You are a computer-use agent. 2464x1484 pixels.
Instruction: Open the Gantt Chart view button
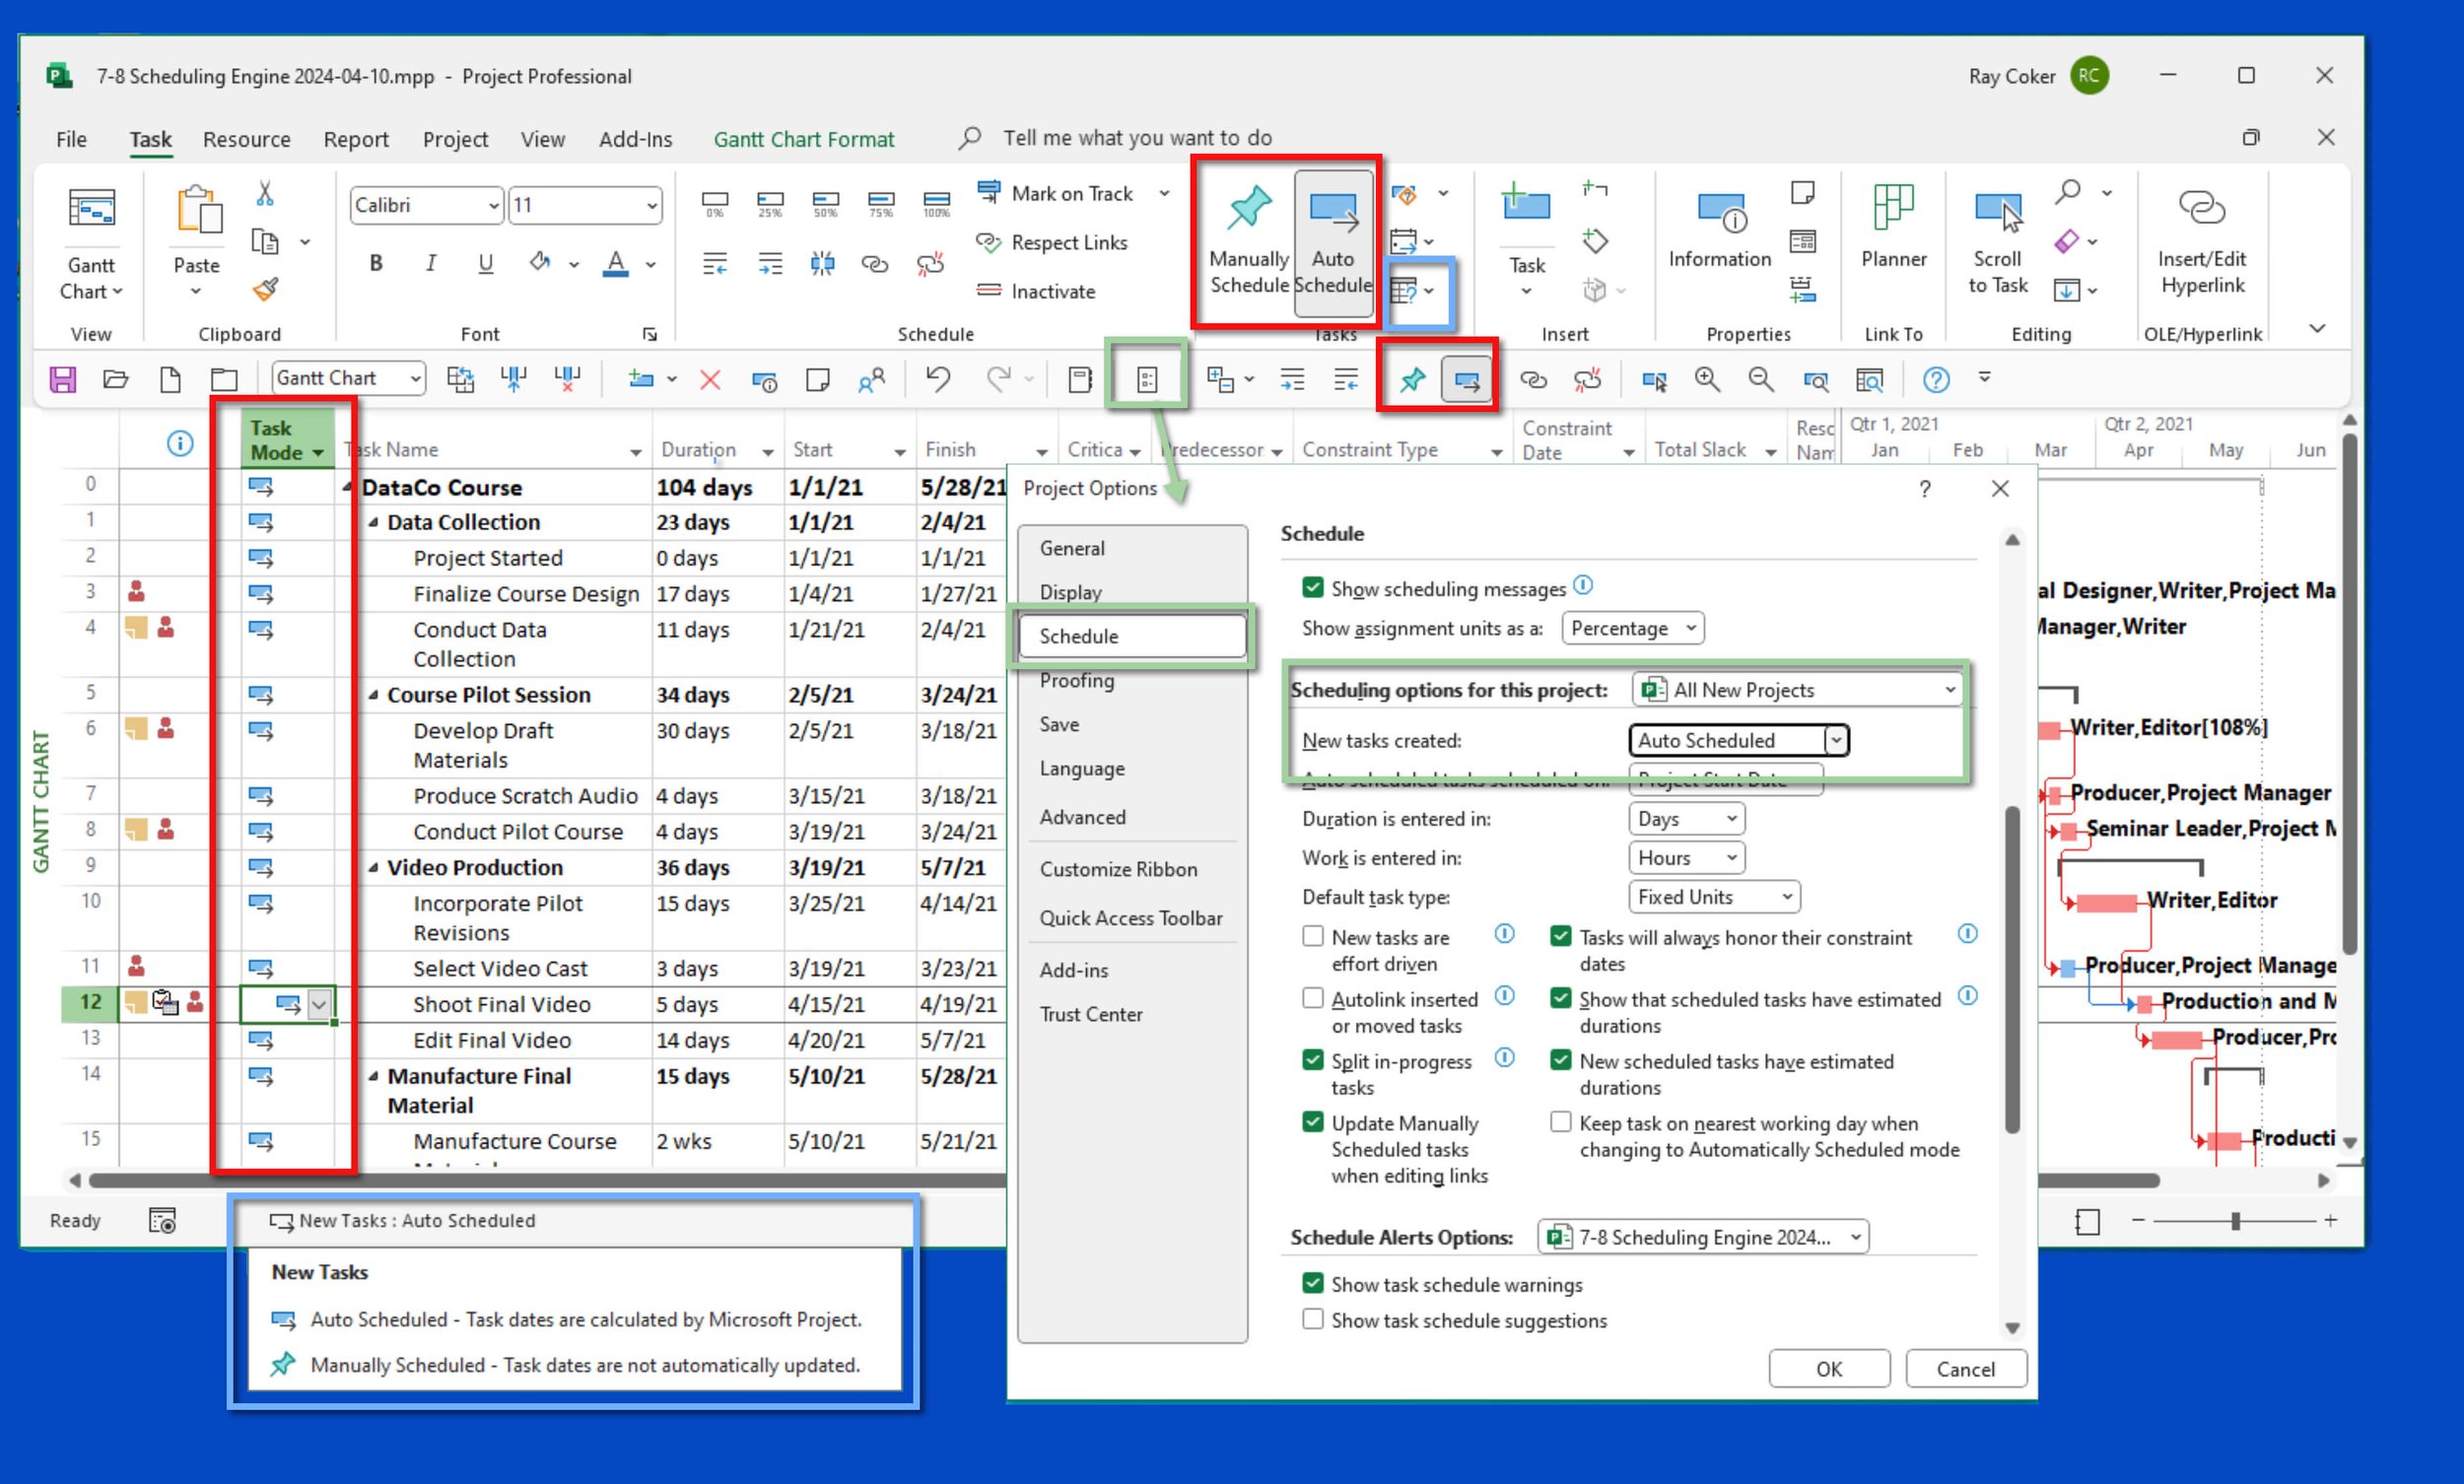(x=91, y=243)
